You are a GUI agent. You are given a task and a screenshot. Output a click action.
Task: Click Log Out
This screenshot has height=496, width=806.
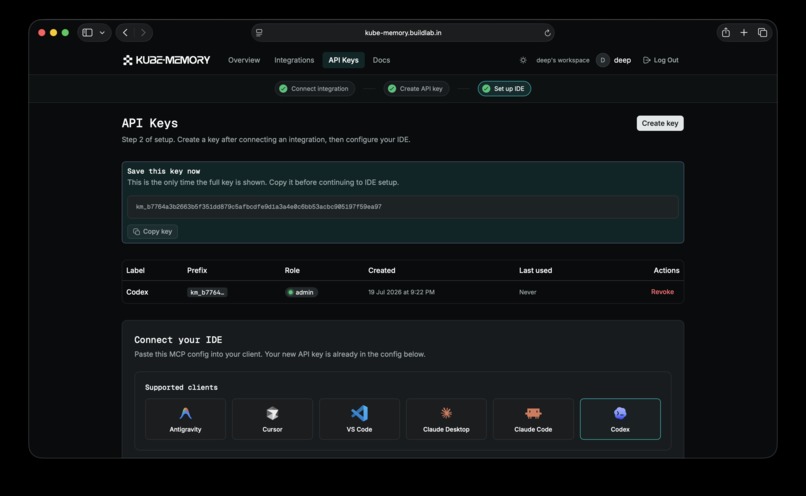point(661,60)
